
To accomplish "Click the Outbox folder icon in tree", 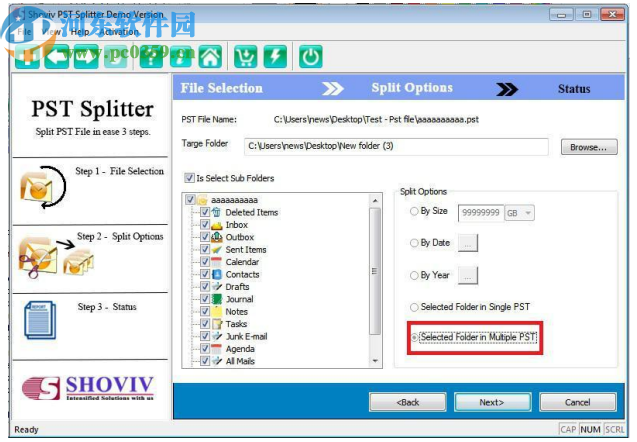I will [217, 237].
